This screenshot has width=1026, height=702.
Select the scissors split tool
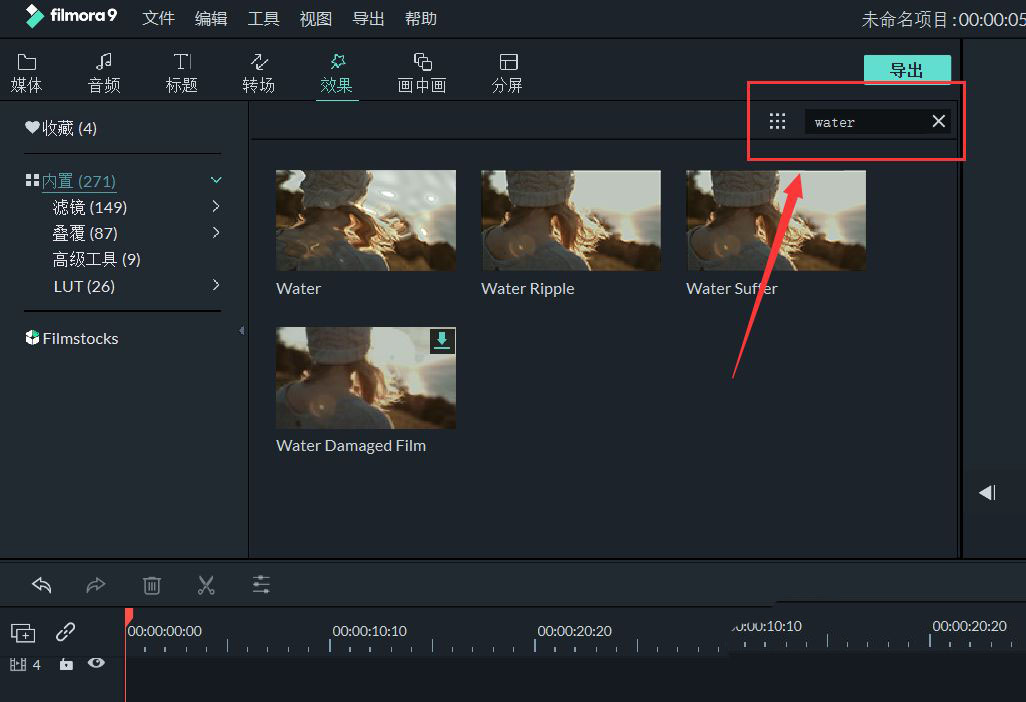206,585
